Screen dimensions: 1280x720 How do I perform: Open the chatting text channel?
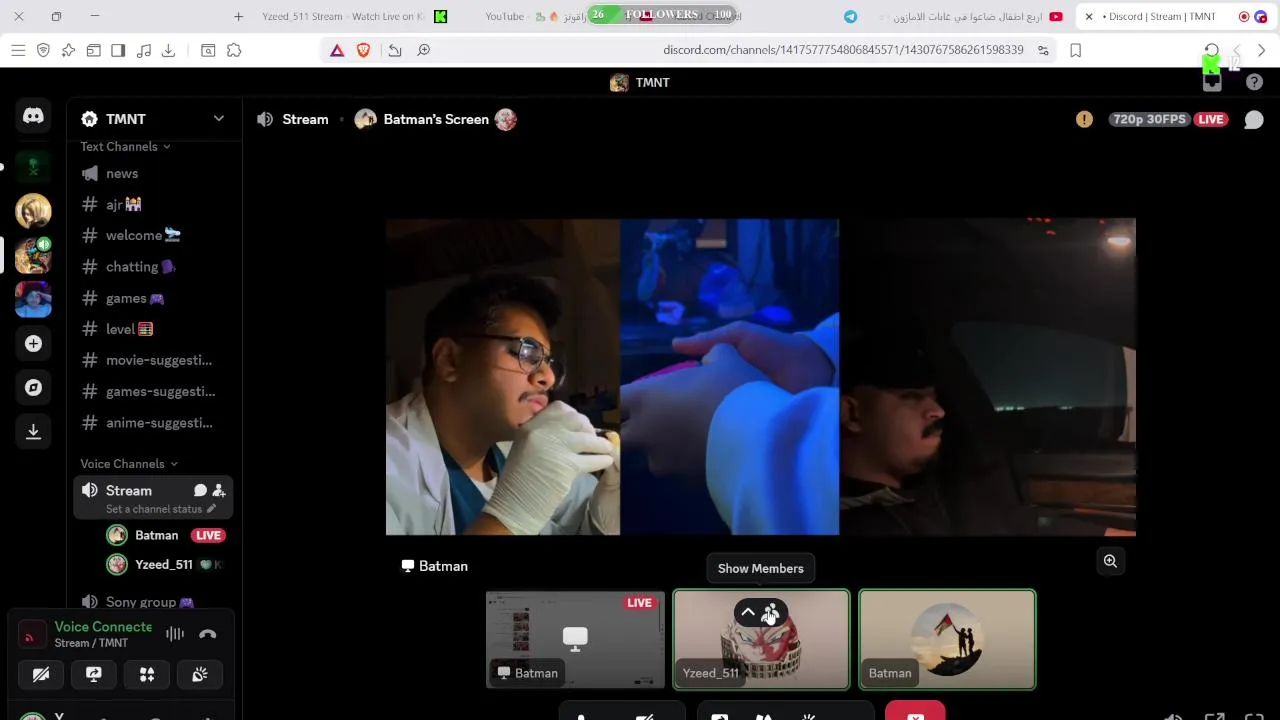click(153, 267)
